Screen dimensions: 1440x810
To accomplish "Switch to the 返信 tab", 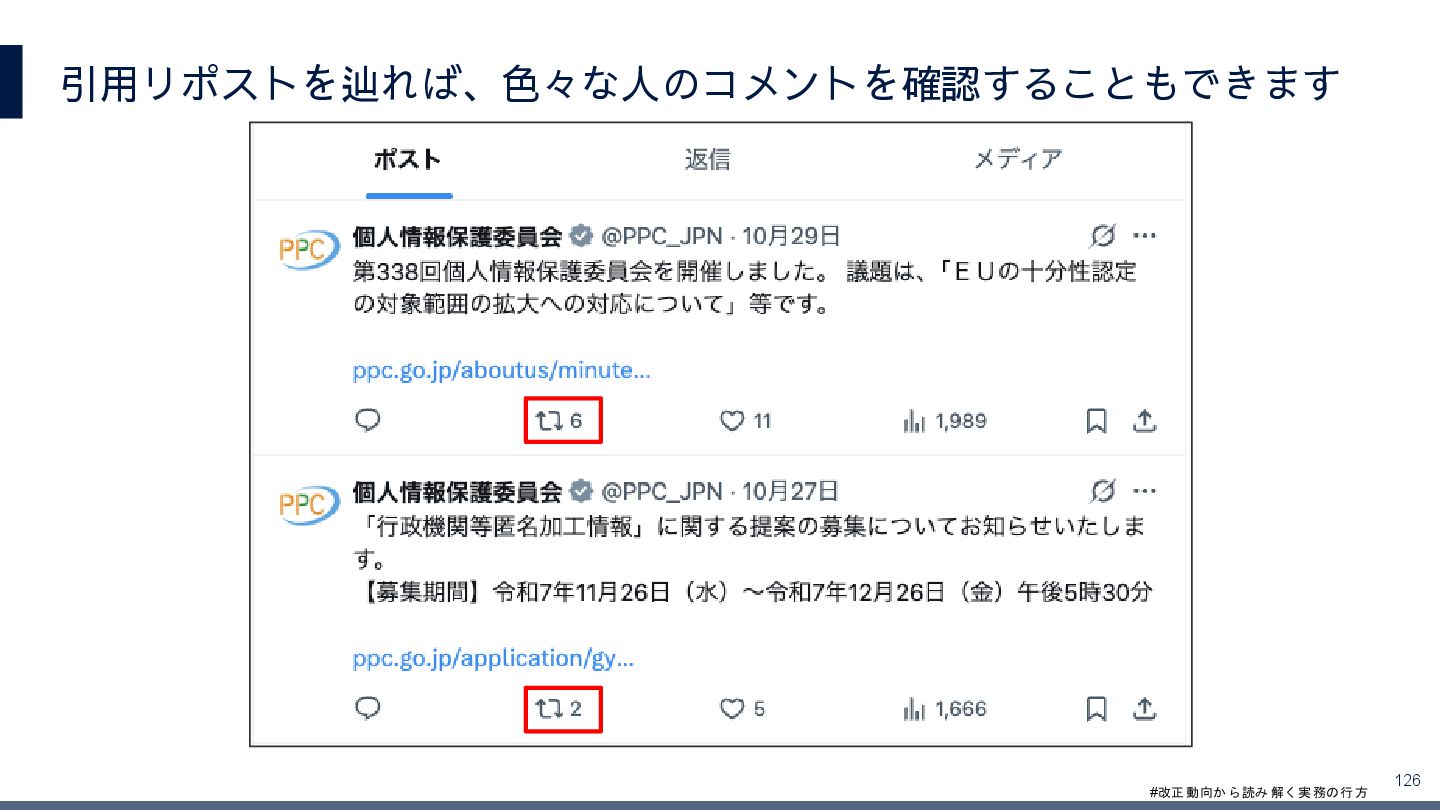I will click(x=707, y=160).
